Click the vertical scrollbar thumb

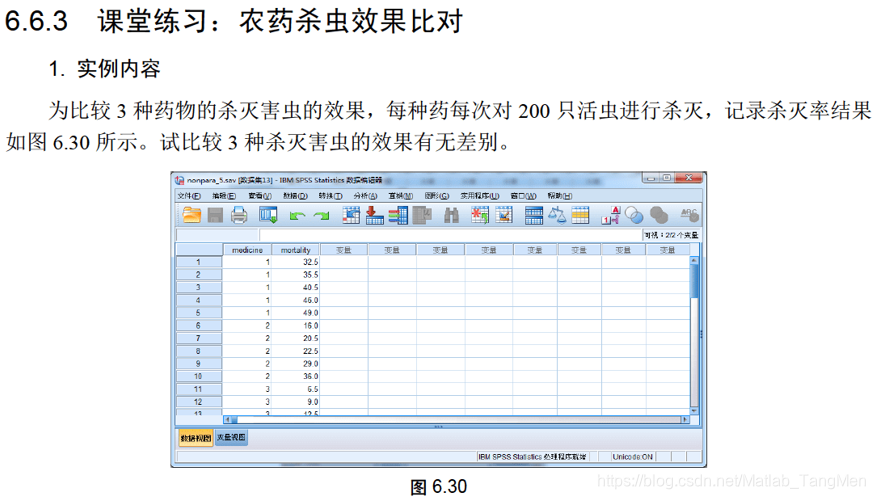[694, 281]
